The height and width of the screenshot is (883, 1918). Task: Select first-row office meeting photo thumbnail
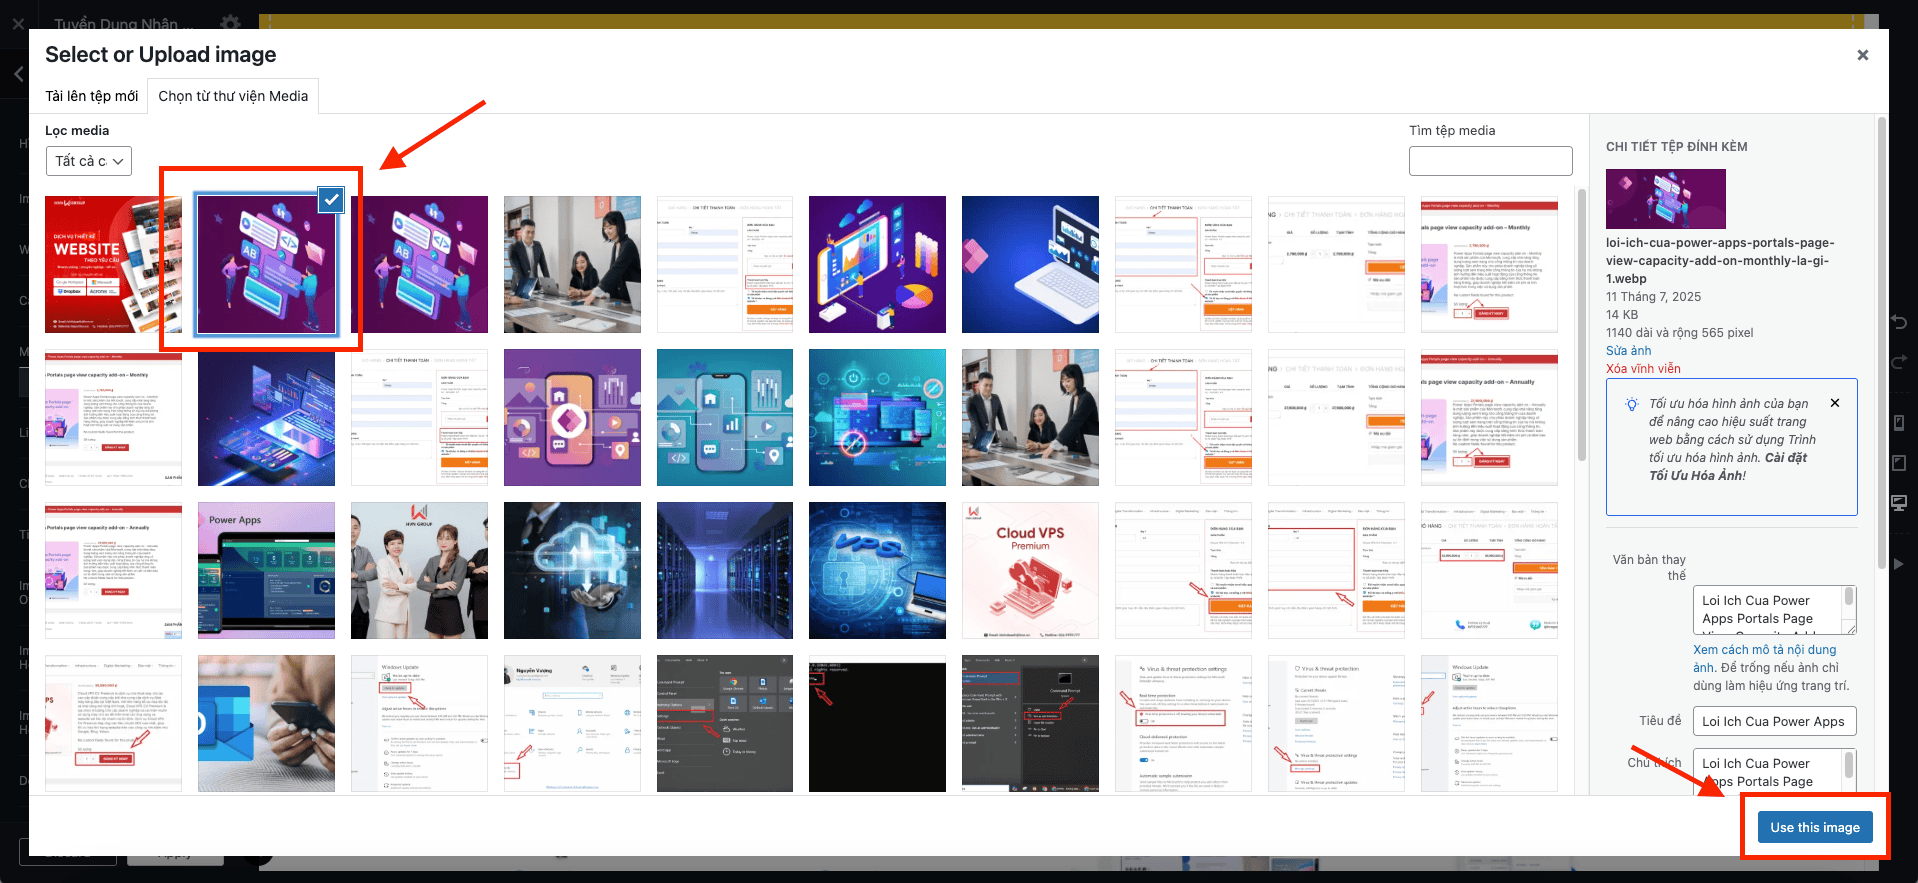pos(572,265)
